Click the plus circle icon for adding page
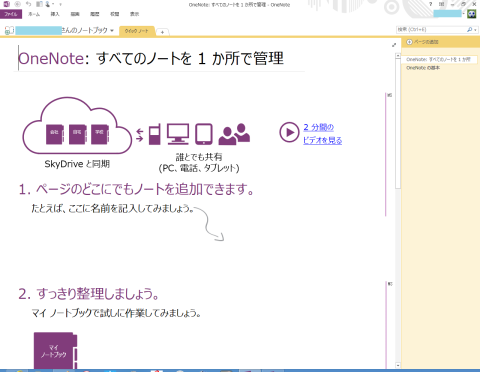Image resolution: width=480 pixels, height=372 pixels. [409, 42]
